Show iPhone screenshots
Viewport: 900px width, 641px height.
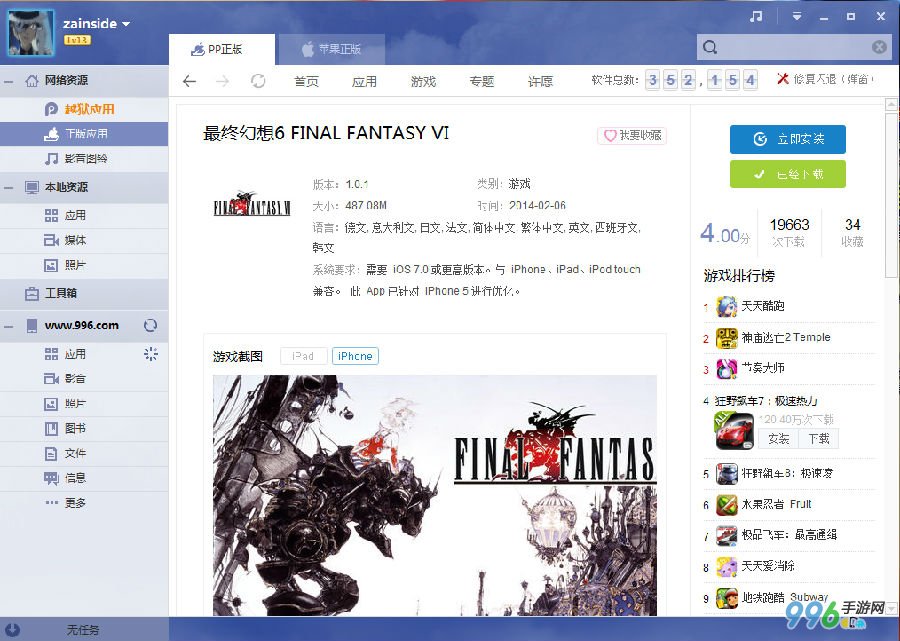click(355, 356)
